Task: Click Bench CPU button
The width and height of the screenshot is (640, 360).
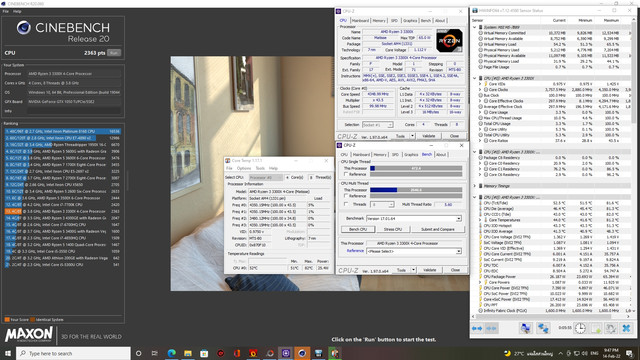Action: click(358, 229)
